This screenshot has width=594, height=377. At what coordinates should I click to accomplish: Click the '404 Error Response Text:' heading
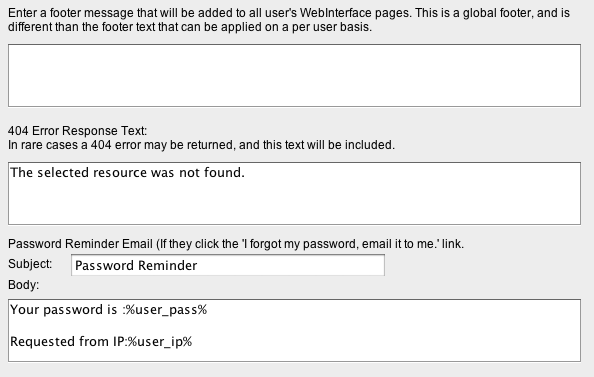point(77,131)
